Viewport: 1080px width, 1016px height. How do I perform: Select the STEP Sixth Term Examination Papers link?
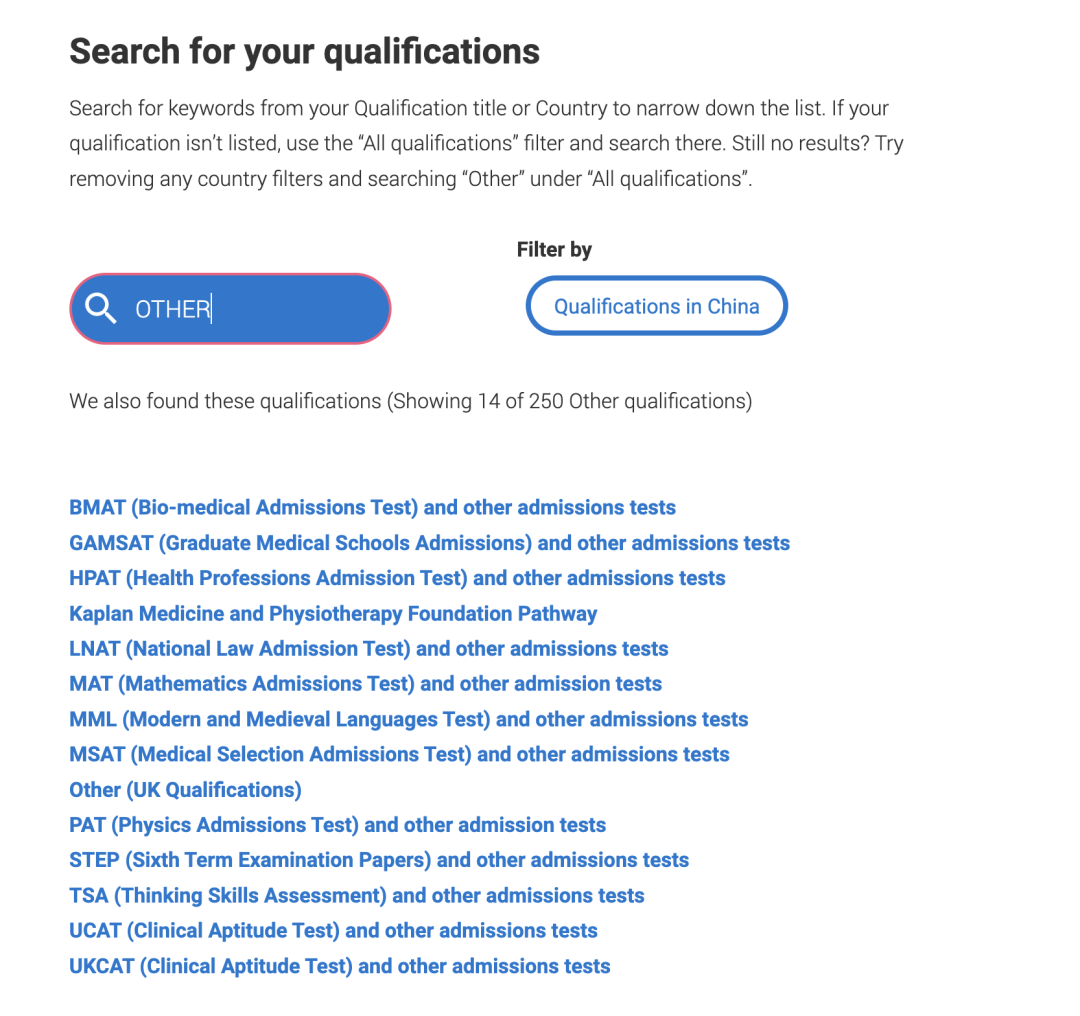point(380,860)
